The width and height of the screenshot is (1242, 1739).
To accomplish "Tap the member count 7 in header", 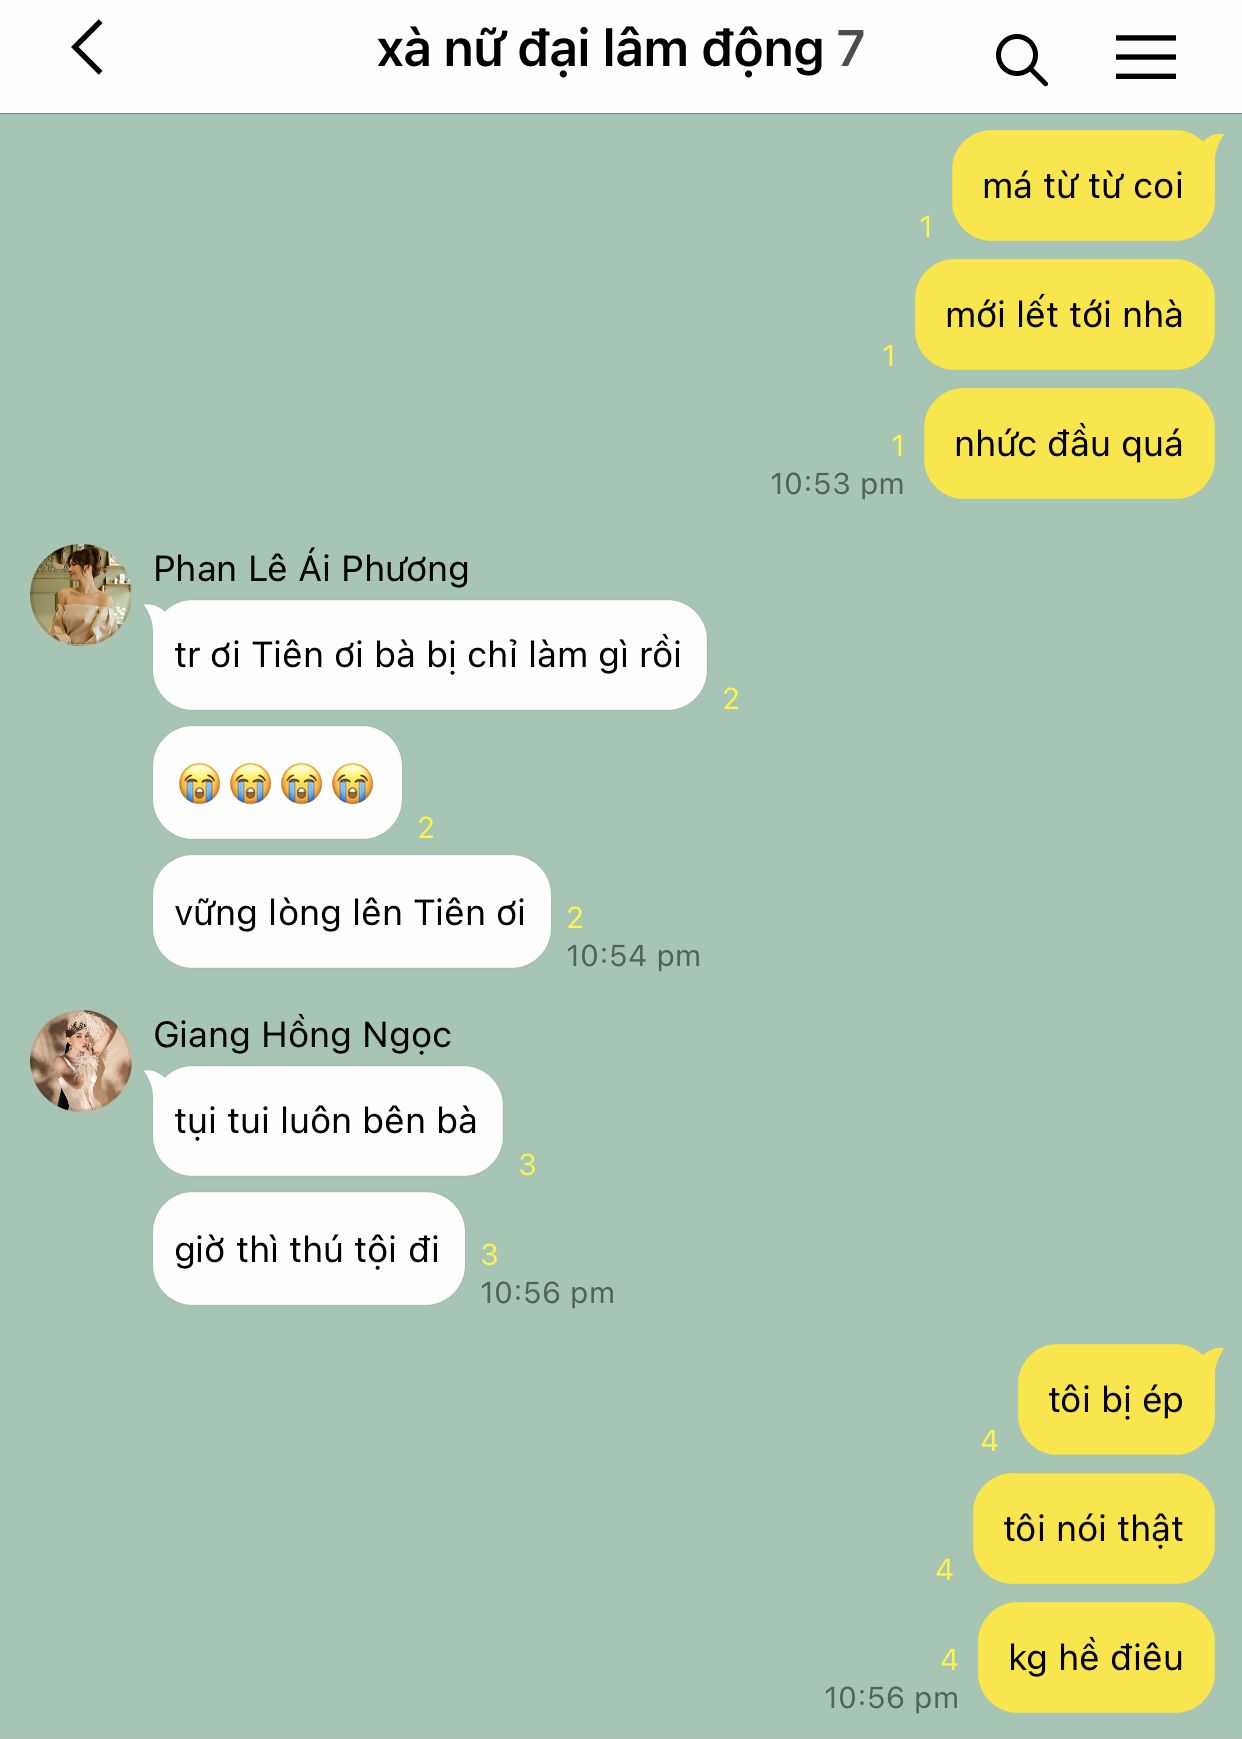I will click(x=850, y=49).
